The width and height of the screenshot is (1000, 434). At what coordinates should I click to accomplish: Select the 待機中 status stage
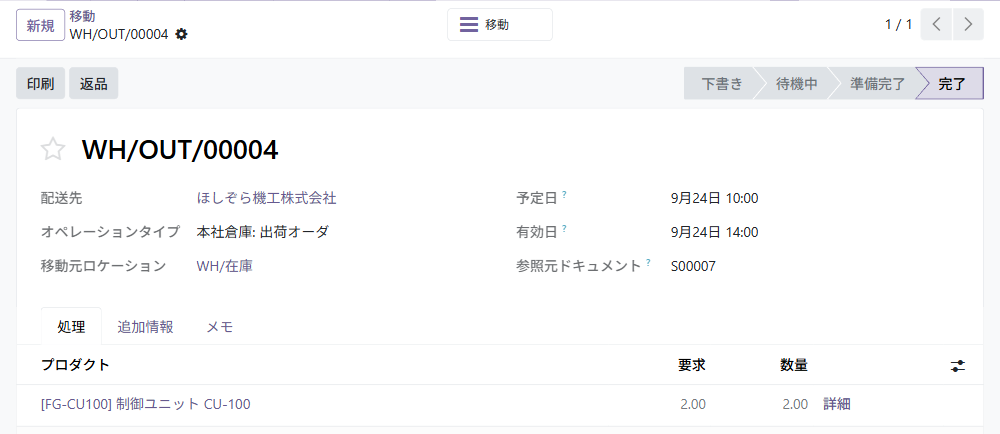click(x=796, y=83)
